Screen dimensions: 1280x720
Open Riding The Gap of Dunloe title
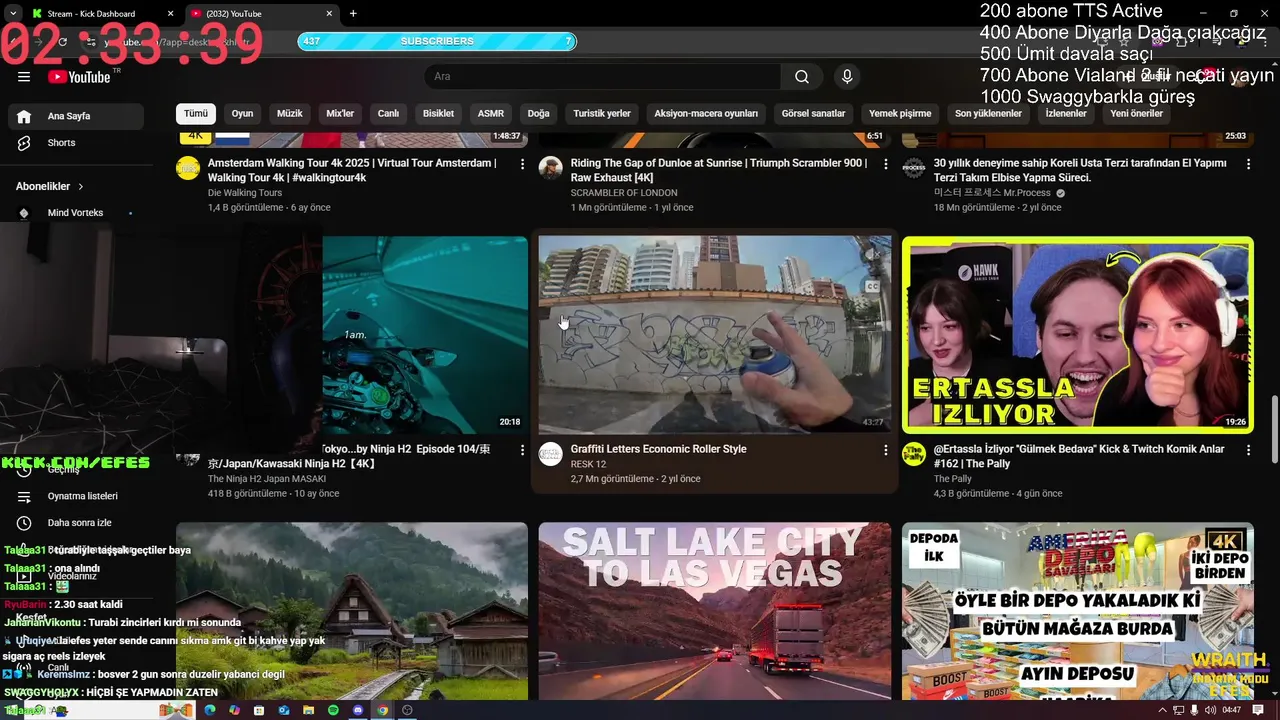pos(719,170)
